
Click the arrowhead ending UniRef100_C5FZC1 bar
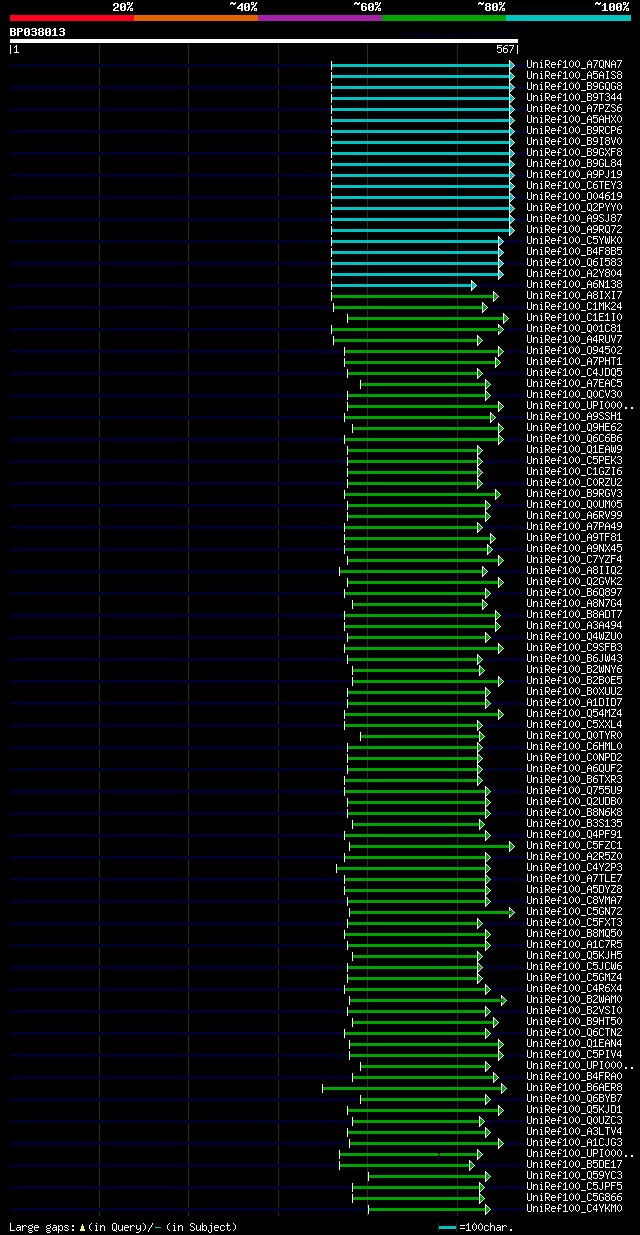(x=511, y=845)
